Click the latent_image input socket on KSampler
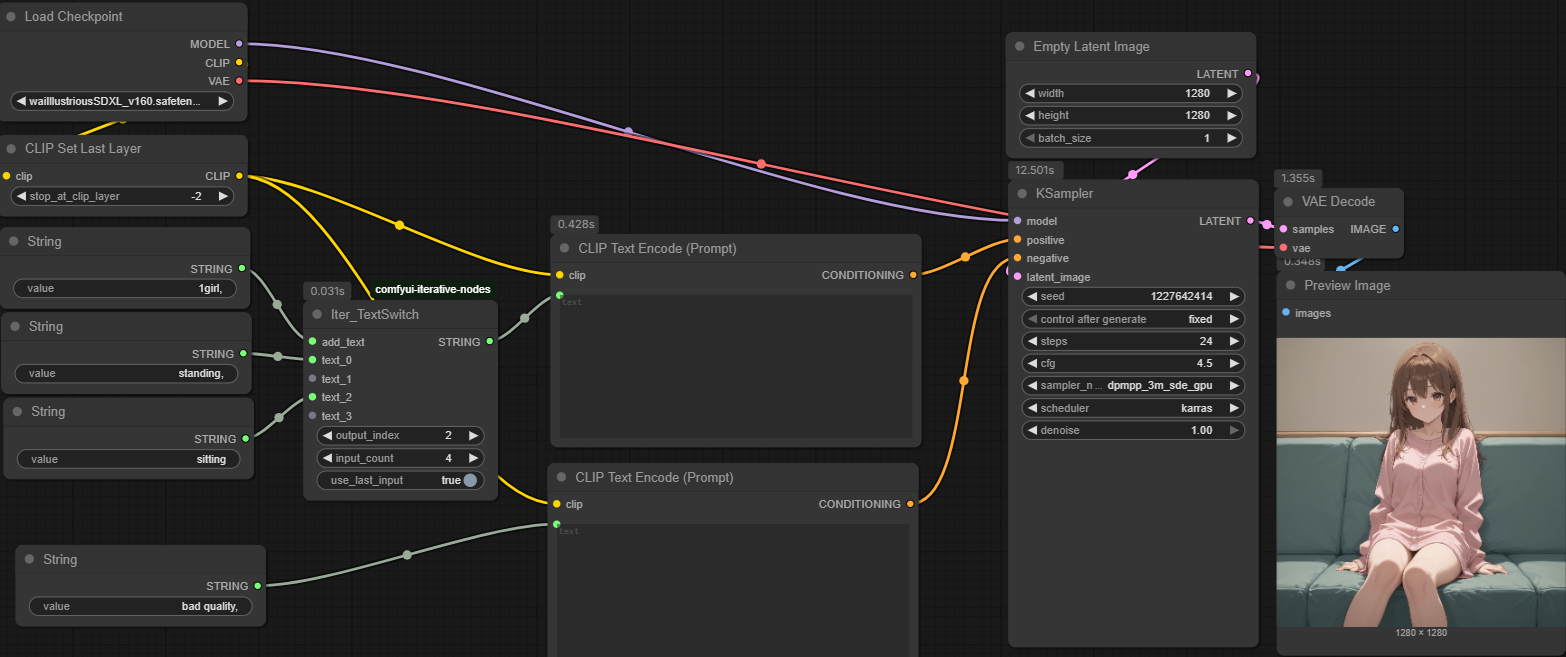1566x657 pixels. (1017, 277)
